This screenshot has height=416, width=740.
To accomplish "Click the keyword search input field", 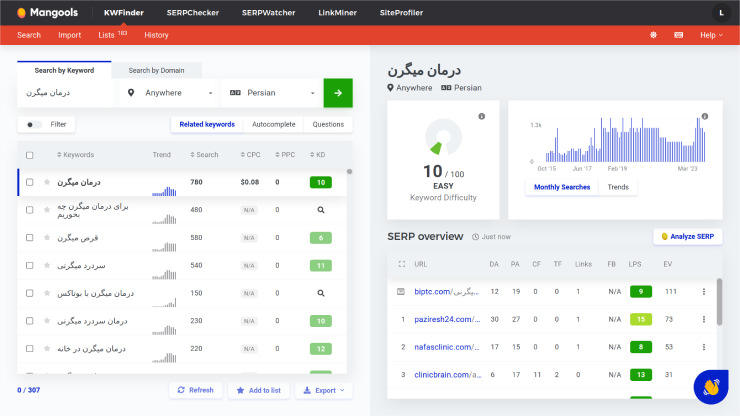I will pyautogui.click(x=67, y=93).
